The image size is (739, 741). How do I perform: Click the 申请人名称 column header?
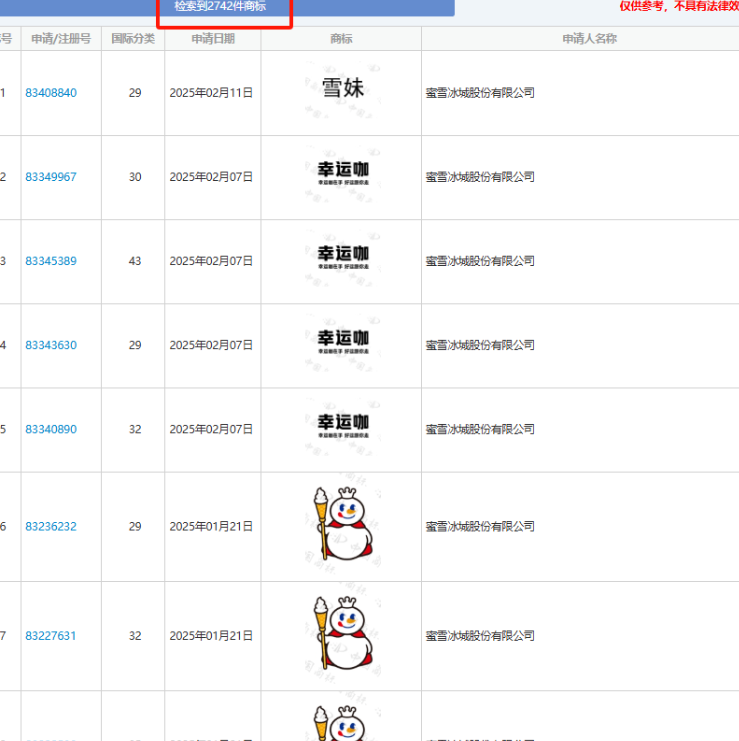coord(590,39)
